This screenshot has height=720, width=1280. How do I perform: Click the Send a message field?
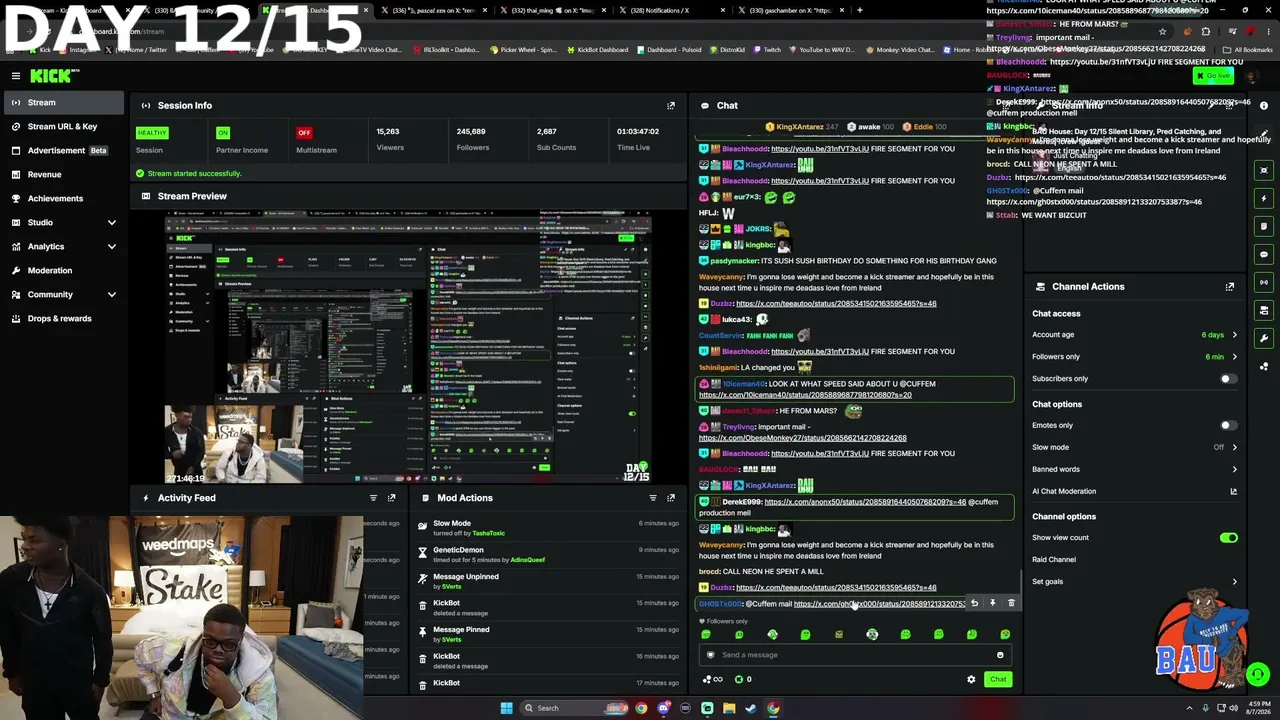pos(855,655)
